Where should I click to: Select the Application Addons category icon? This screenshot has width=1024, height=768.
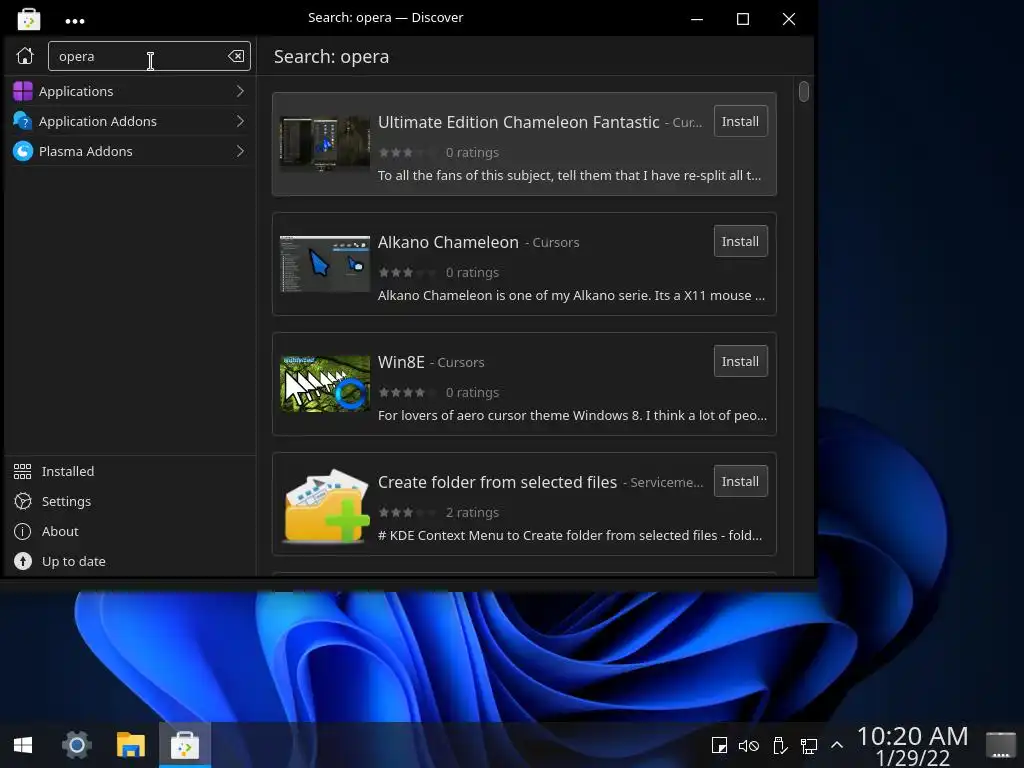click(23, 121)
